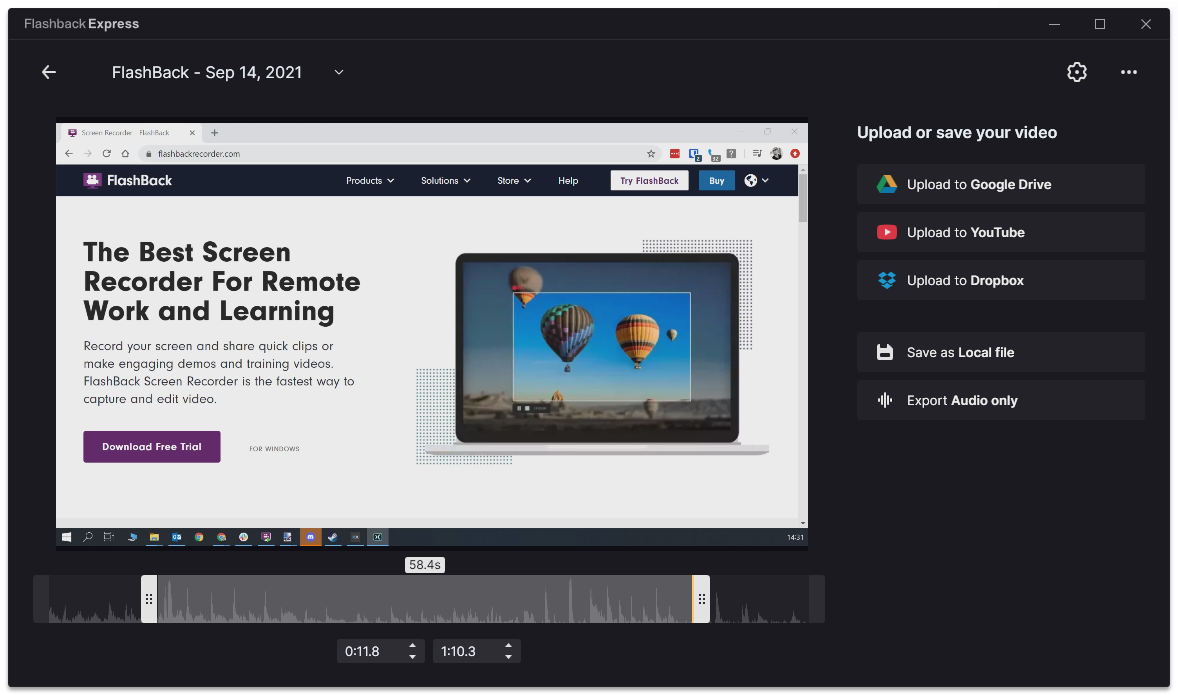The height and width of the screenshot is (695, 1178).
Task: Increase the start time with up arrow
Action: pyautogui.click(x=412, y=645)
